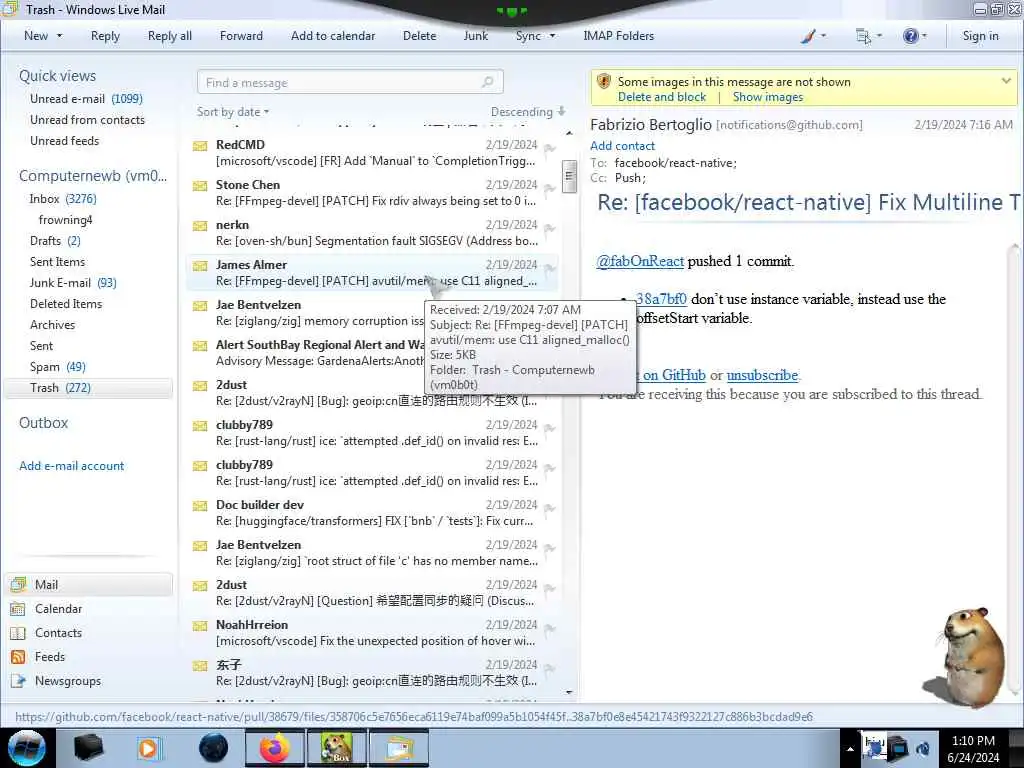
Task: Open the Sign in button
Action: click(x=980, y=36)
